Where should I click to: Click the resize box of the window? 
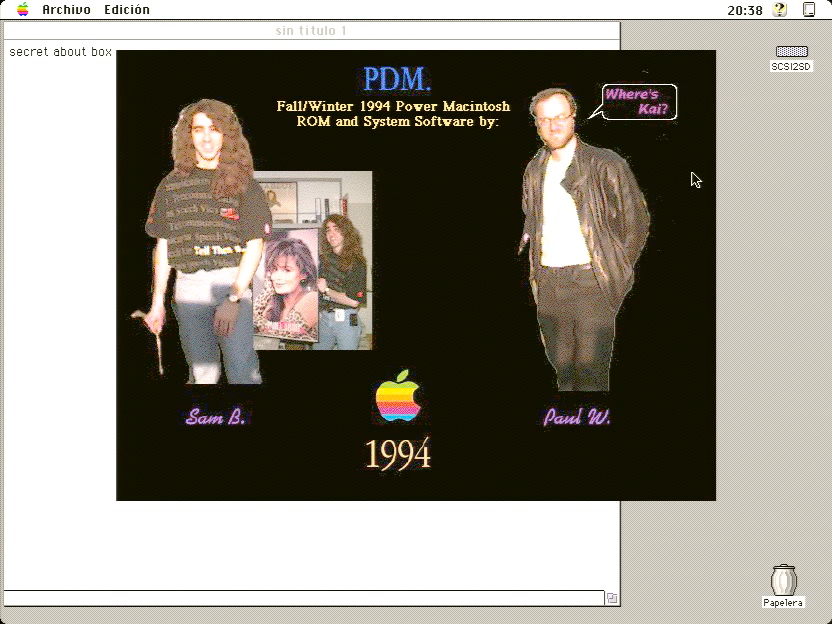tap(612, 598)
